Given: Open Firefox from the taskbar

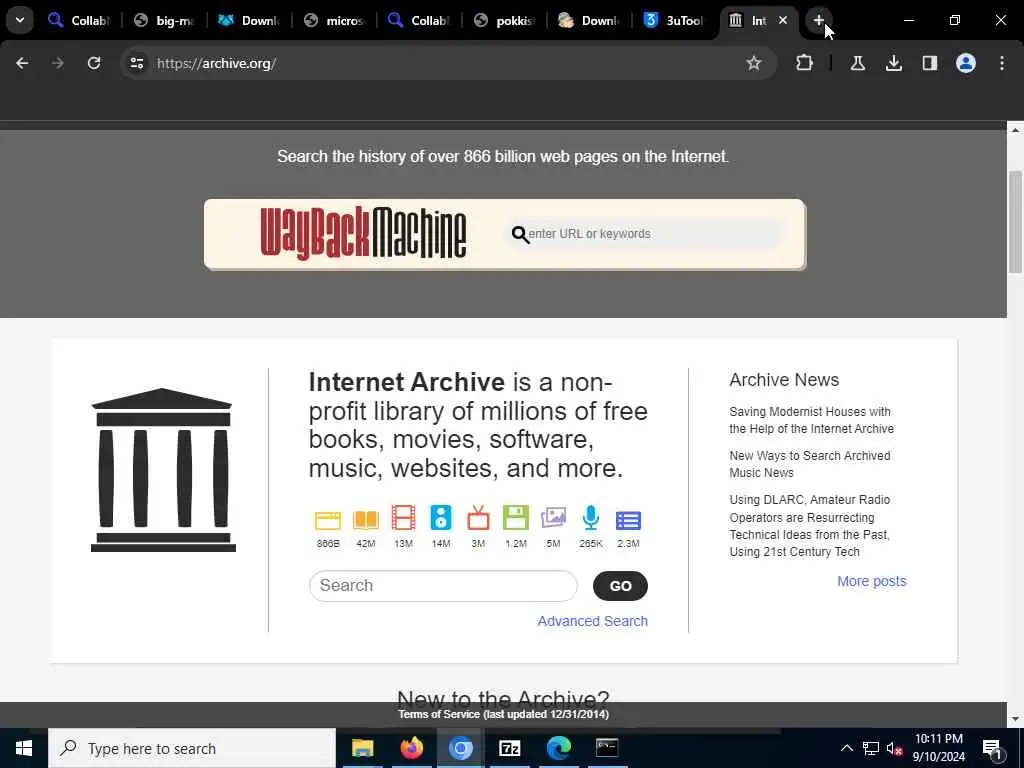Looking at the screenshot, I should 411,748.
